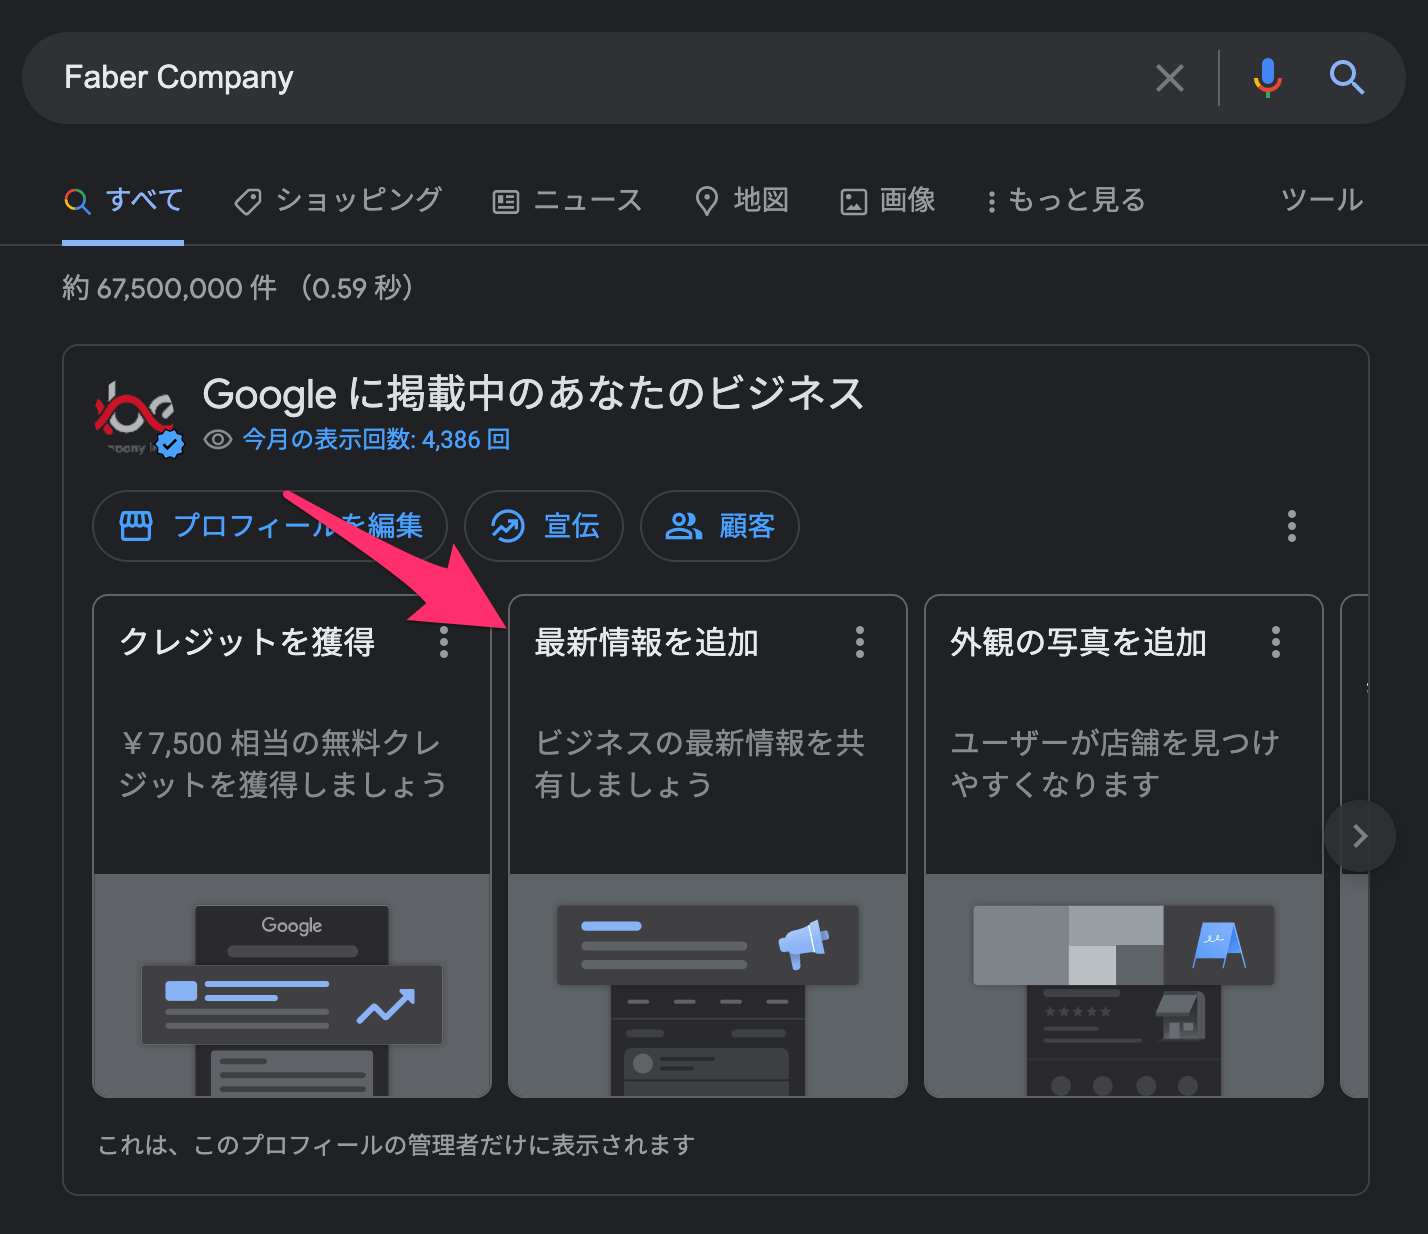
Task: Click the ビジネスの最新情報を共有しましょう text
Action: (x=700, y=764)
